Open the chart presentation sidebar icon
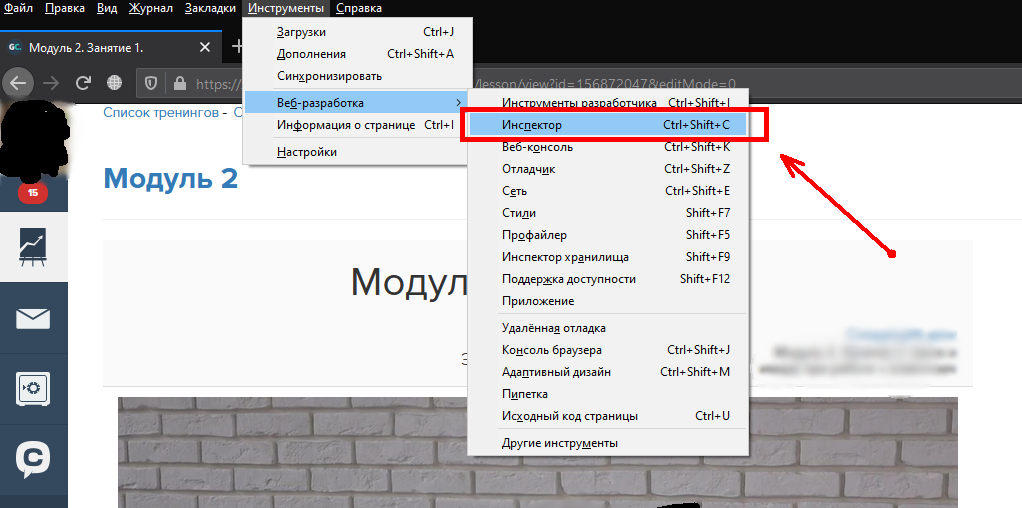1022x508 pixels. (33, 247)
